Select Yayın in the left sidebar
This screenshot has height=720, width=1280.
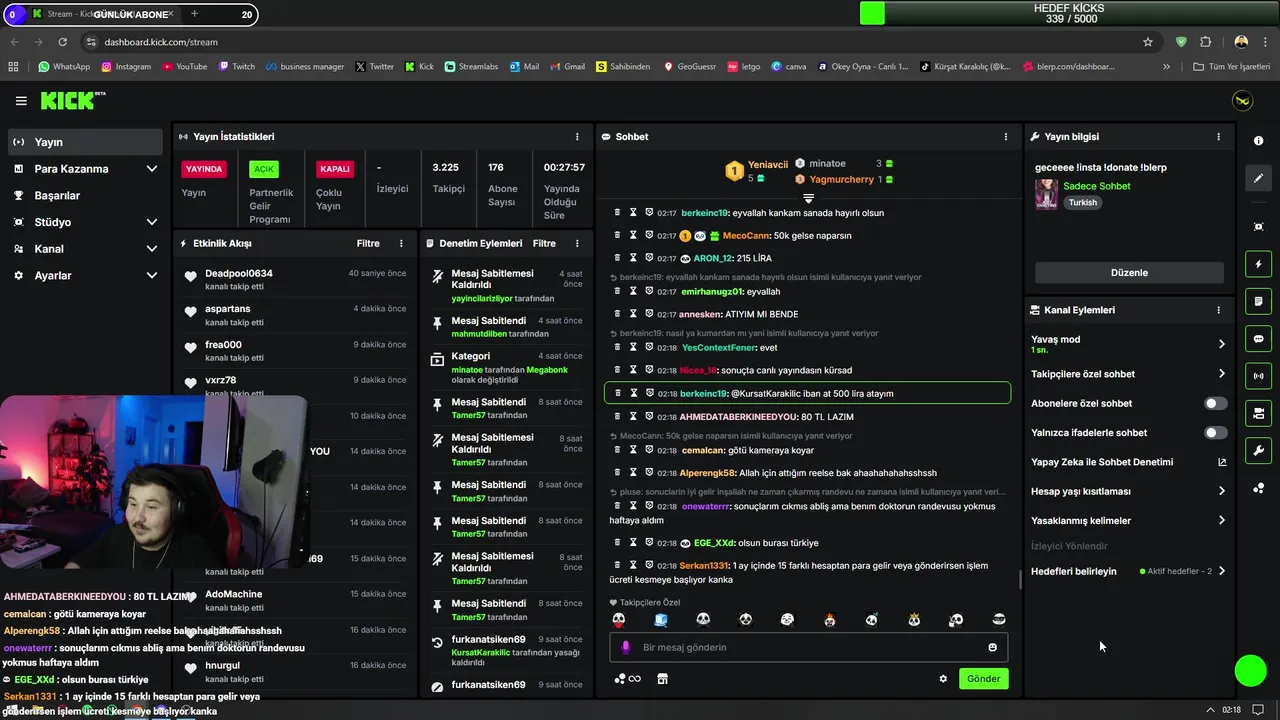(x=84, y=142)
